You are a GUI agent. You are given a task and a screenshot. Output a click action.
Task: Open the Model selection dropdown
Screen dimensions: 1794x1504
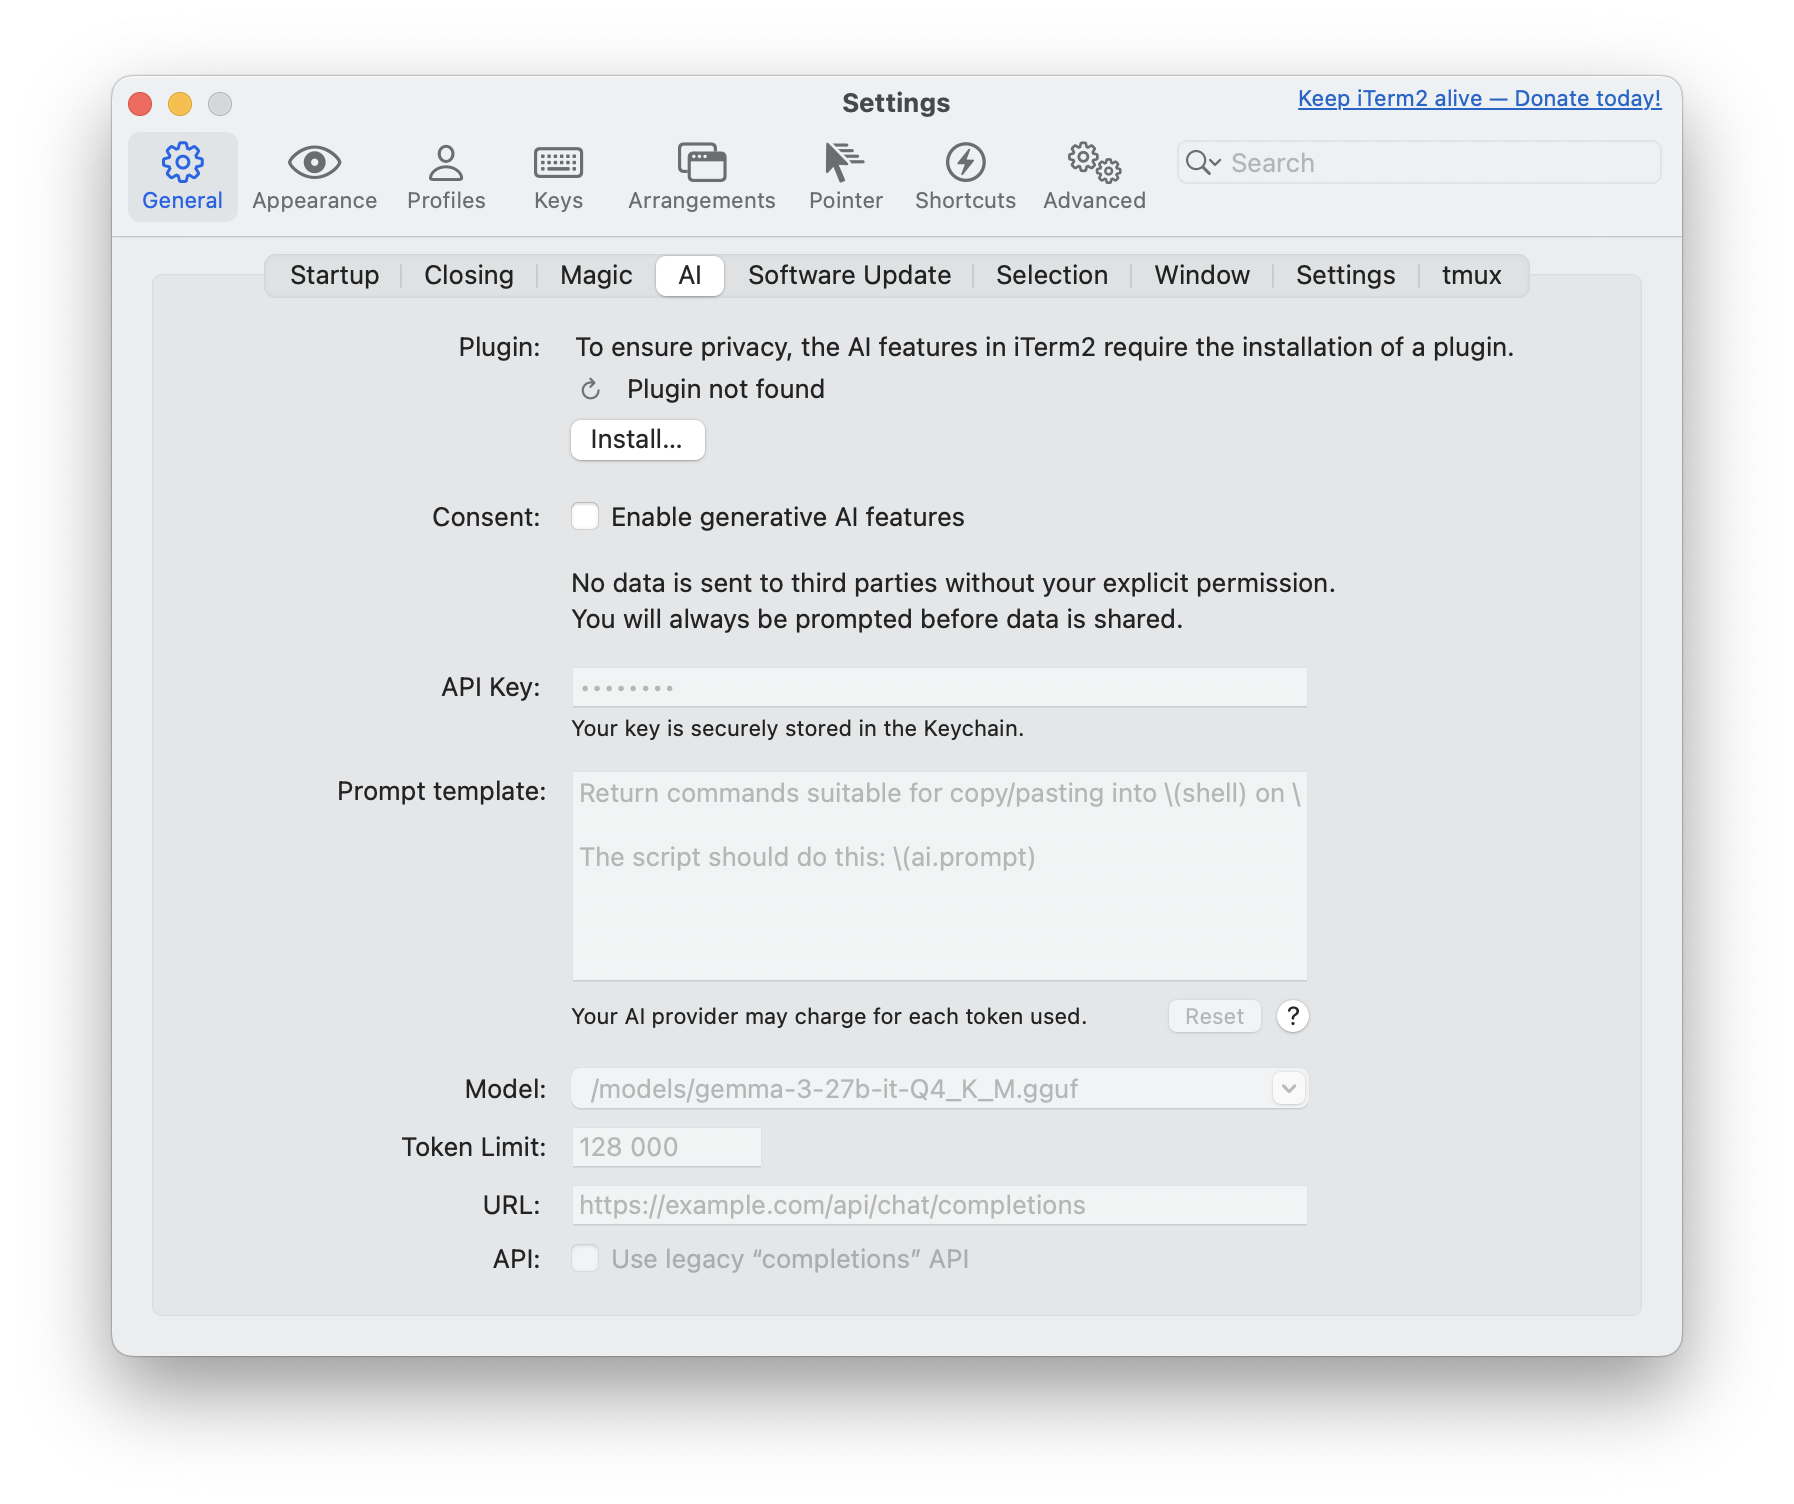[1288, 1088]
